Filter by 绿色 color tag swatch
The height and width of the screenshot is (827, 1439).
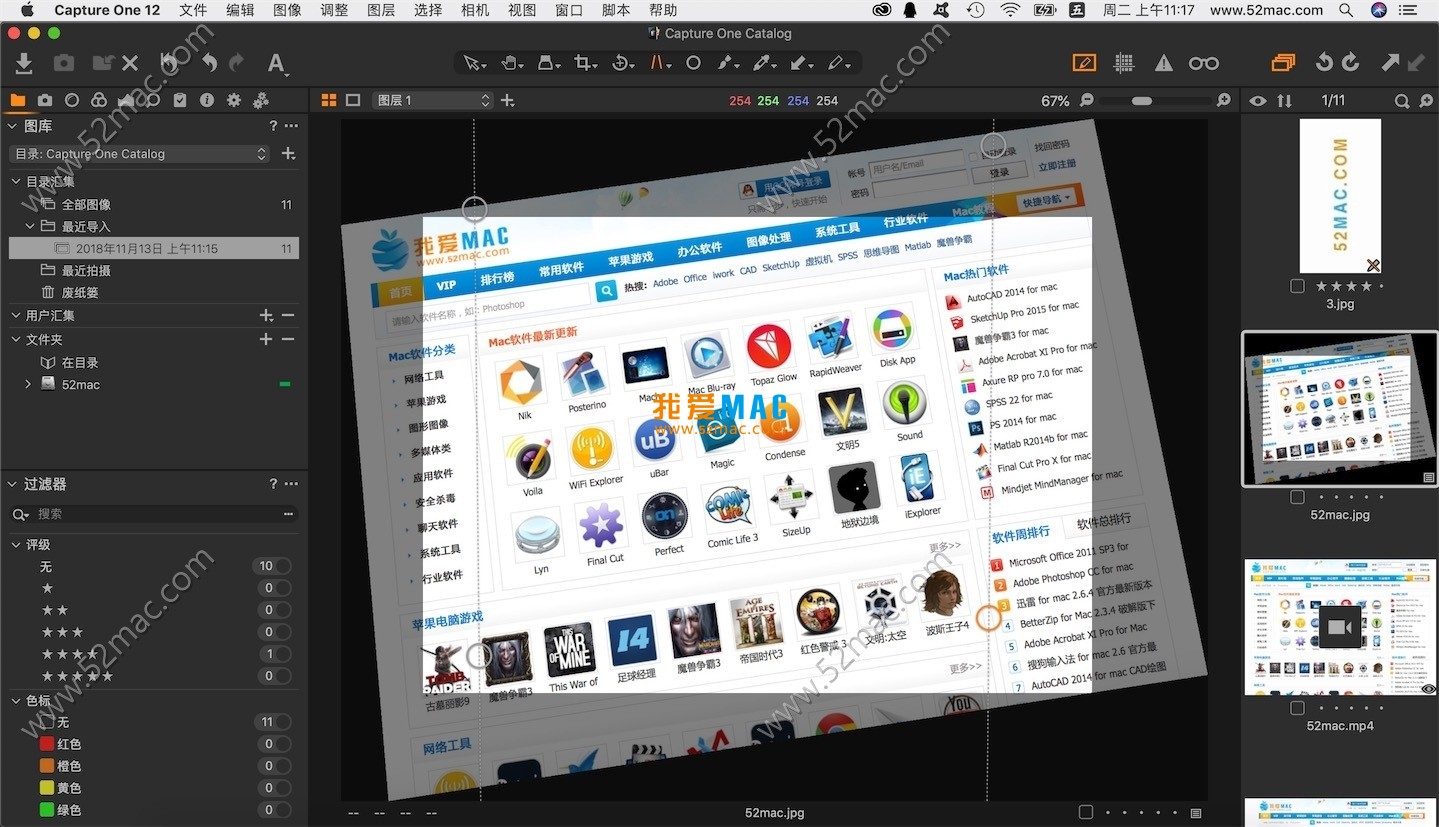tap(46, 810)
